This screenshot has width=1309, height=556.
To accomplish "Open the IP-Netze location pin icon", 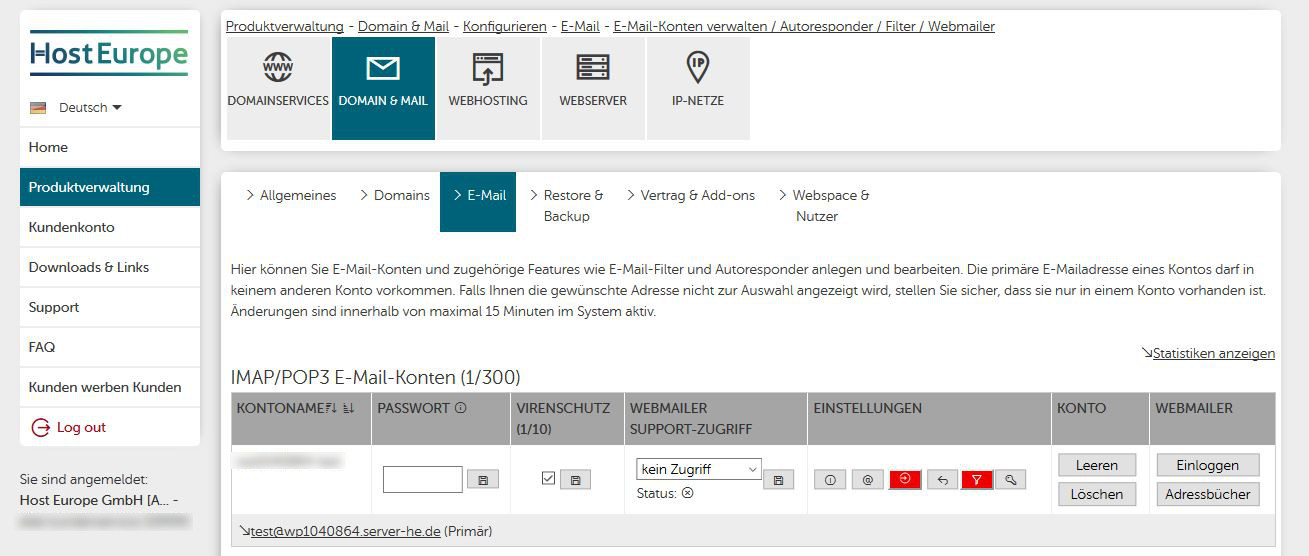I will tap(698, 68).
